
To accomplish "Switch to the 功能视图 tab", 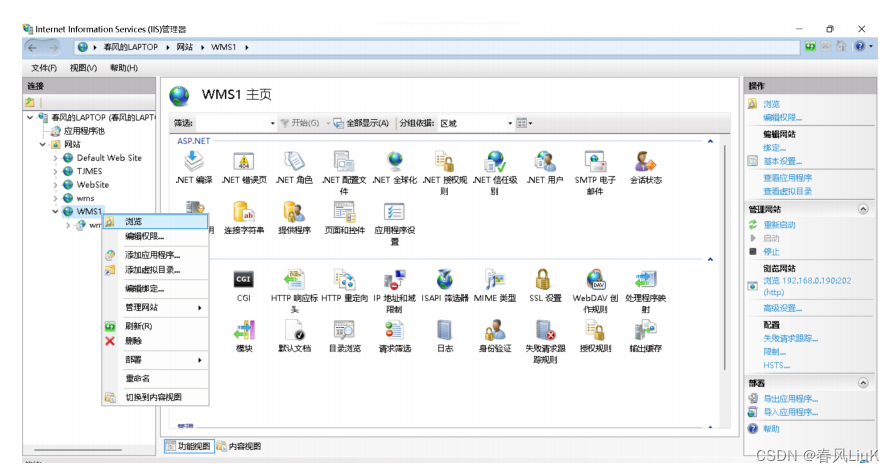I will click(189, 446).
